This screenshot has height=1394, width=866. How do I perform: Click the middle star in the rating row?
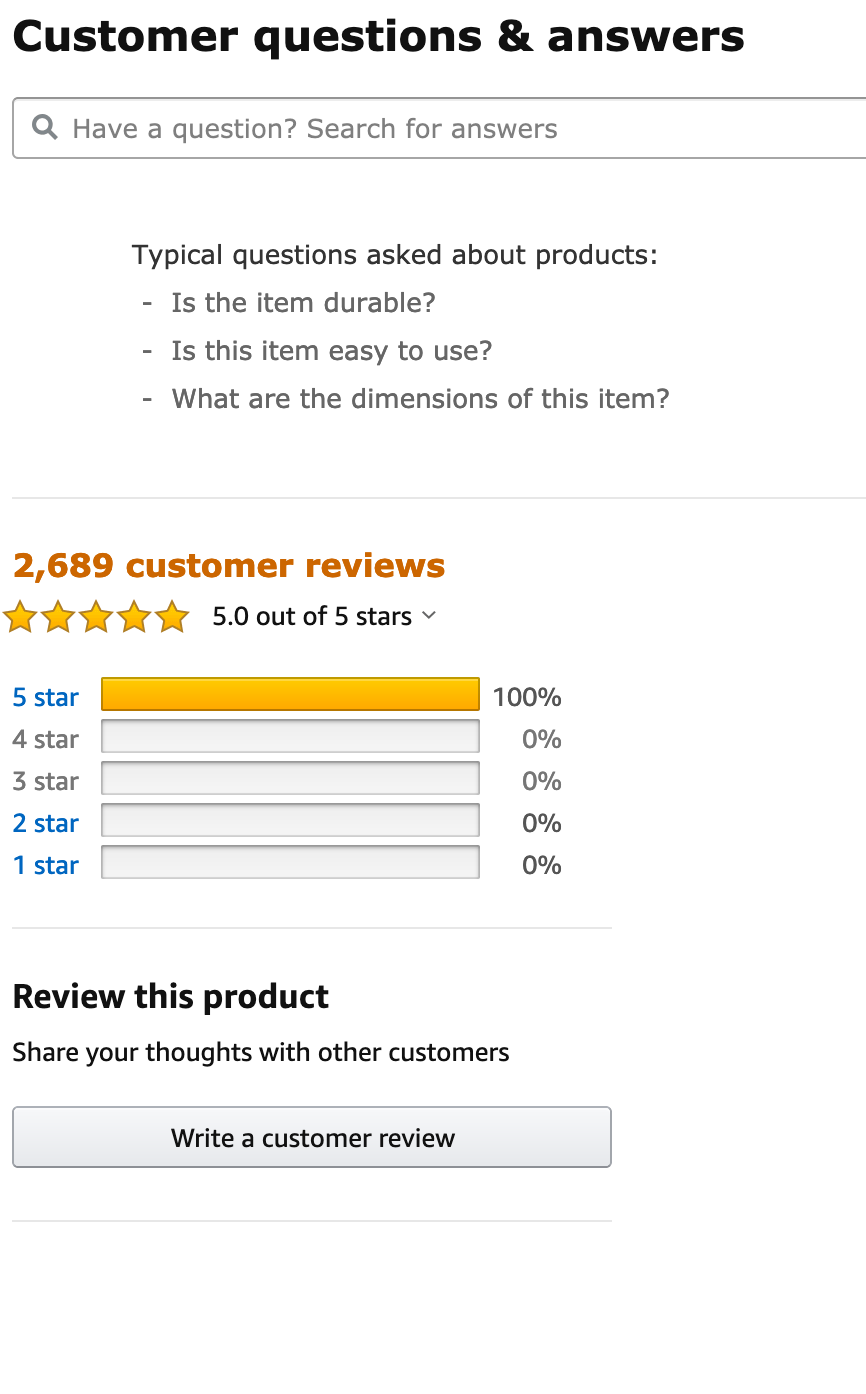coord(96,616)
